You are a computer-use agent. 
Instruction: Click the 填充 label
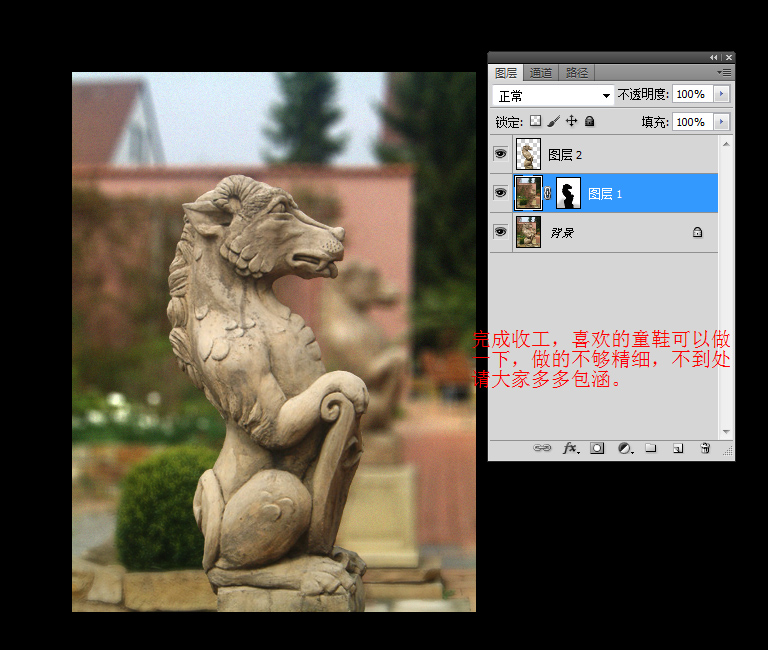point(655,122)
